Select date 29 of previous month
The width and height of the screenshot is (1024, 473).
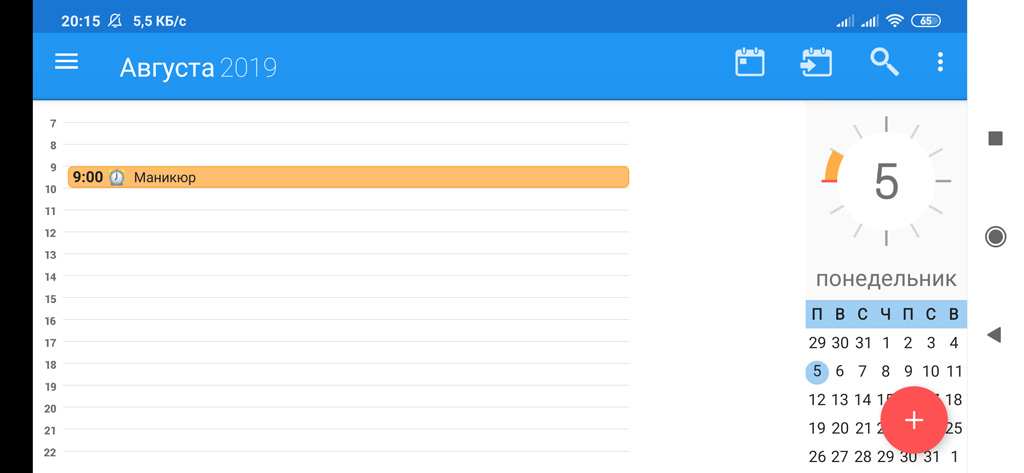coord(817,343)
